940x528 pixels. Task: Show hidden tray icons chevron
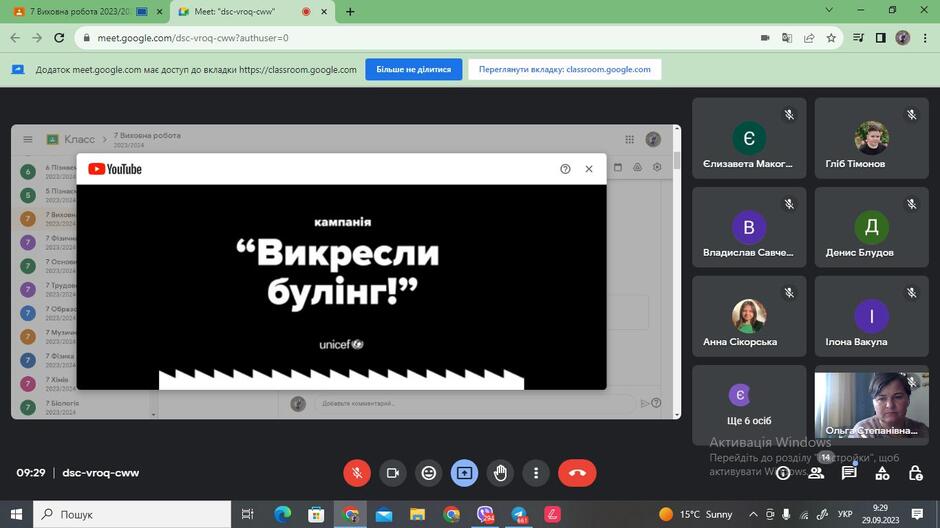point(753,514)
